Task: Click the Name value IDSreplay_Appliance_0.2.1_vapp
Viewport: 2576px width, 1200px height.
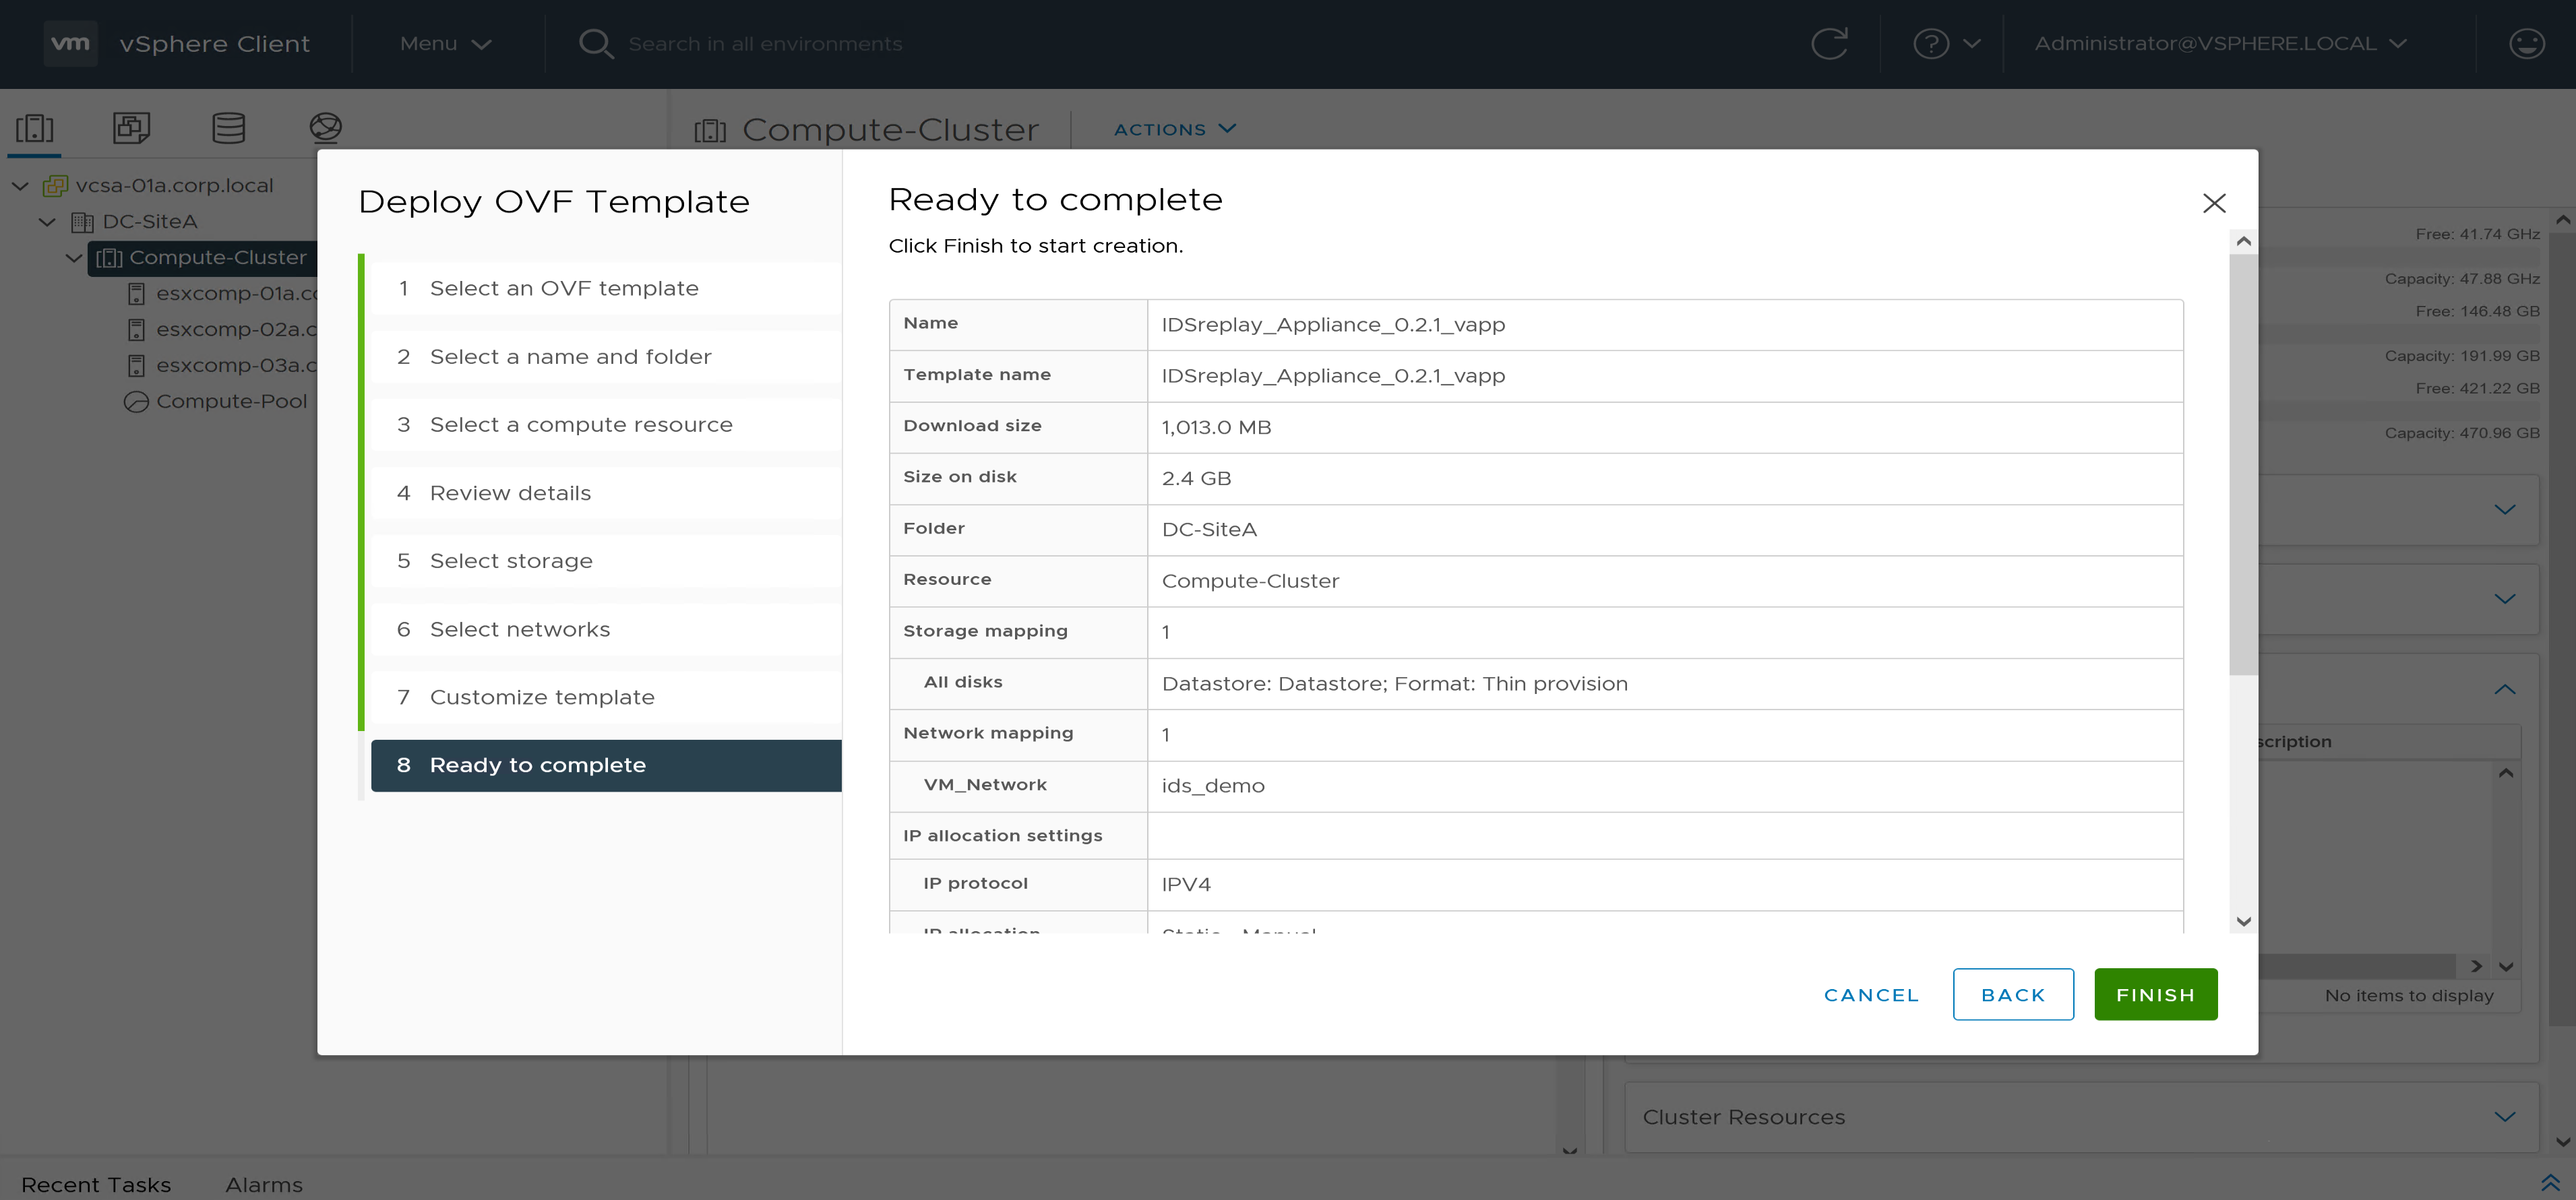Action: [x=1333, y=325]
